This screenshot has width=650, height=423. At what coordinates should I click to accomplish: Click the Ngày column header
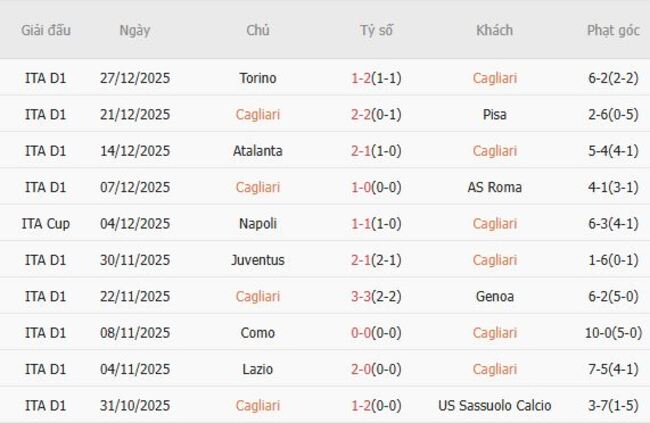pyautogui.click(x=135, y=30)
